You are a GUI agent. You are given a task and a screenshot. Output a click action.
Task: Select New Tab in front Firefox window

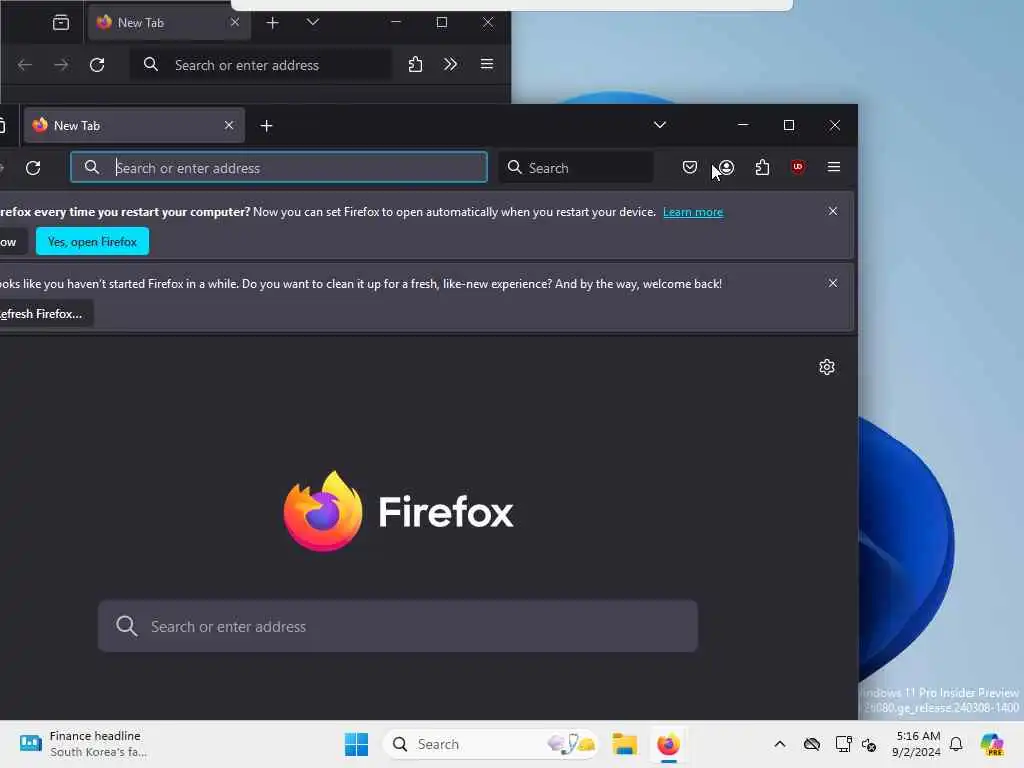(134, 125)
